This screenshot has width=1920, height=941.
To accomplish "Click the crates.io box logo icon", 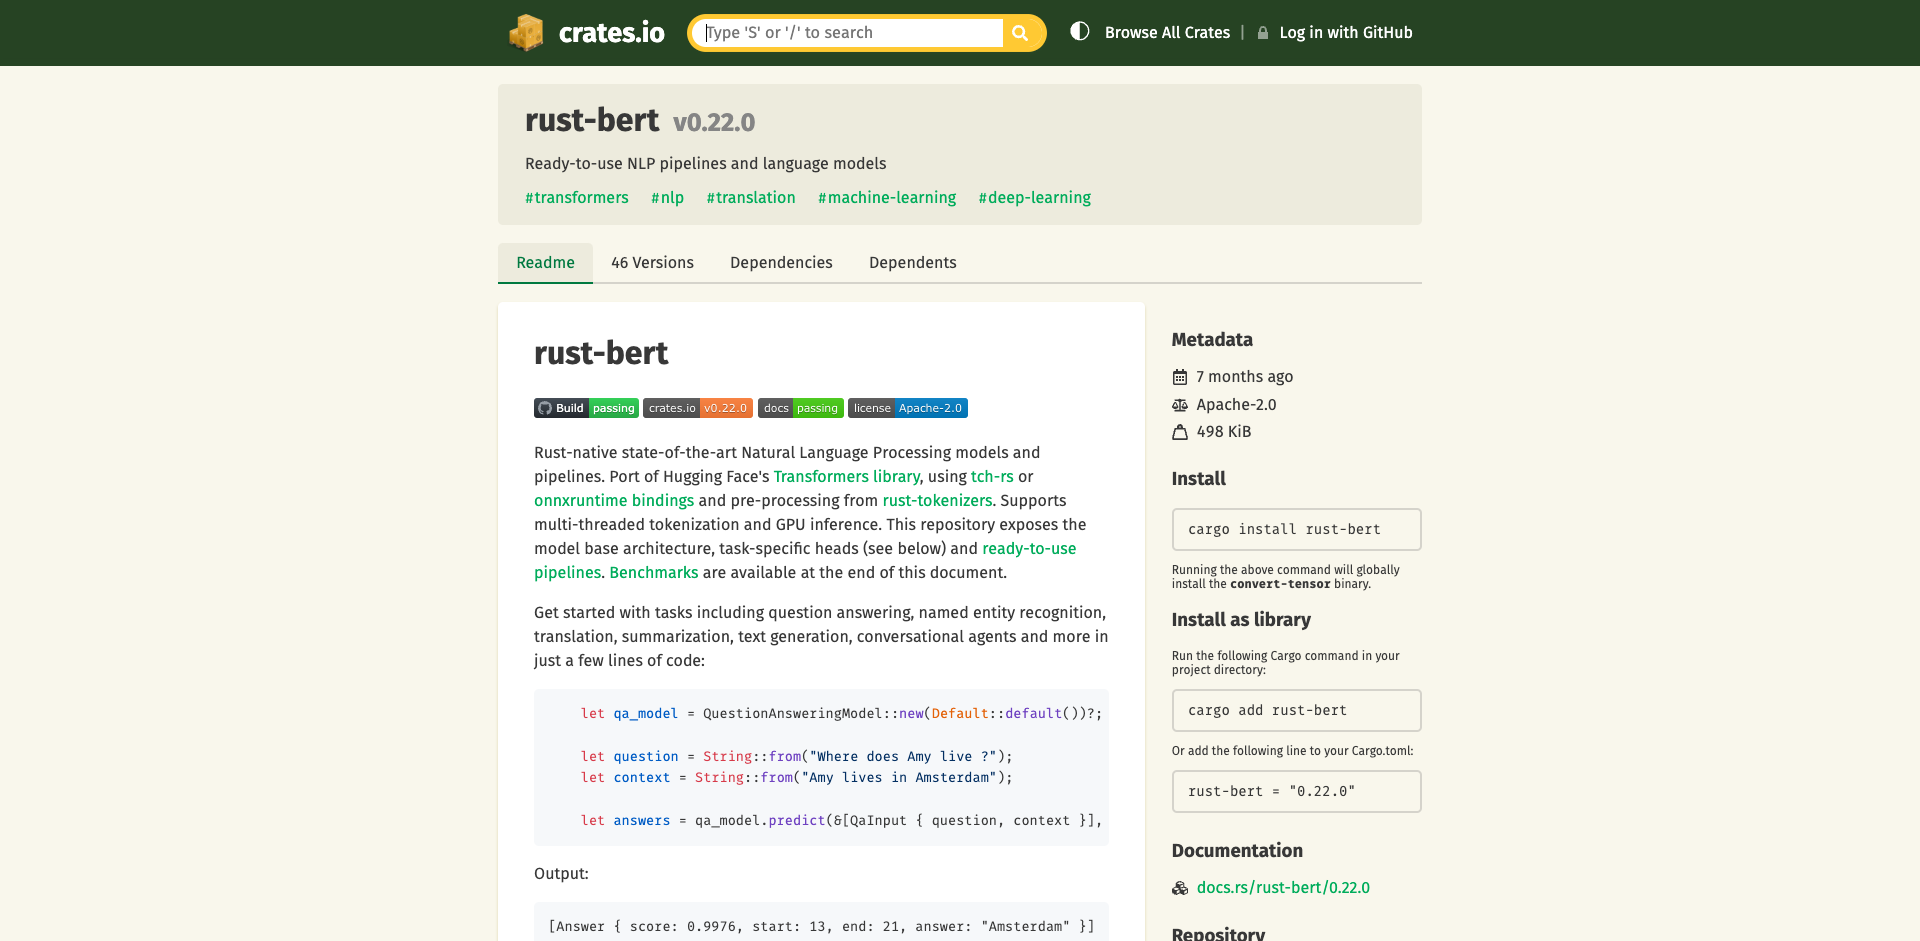I will tap(526, 32).
